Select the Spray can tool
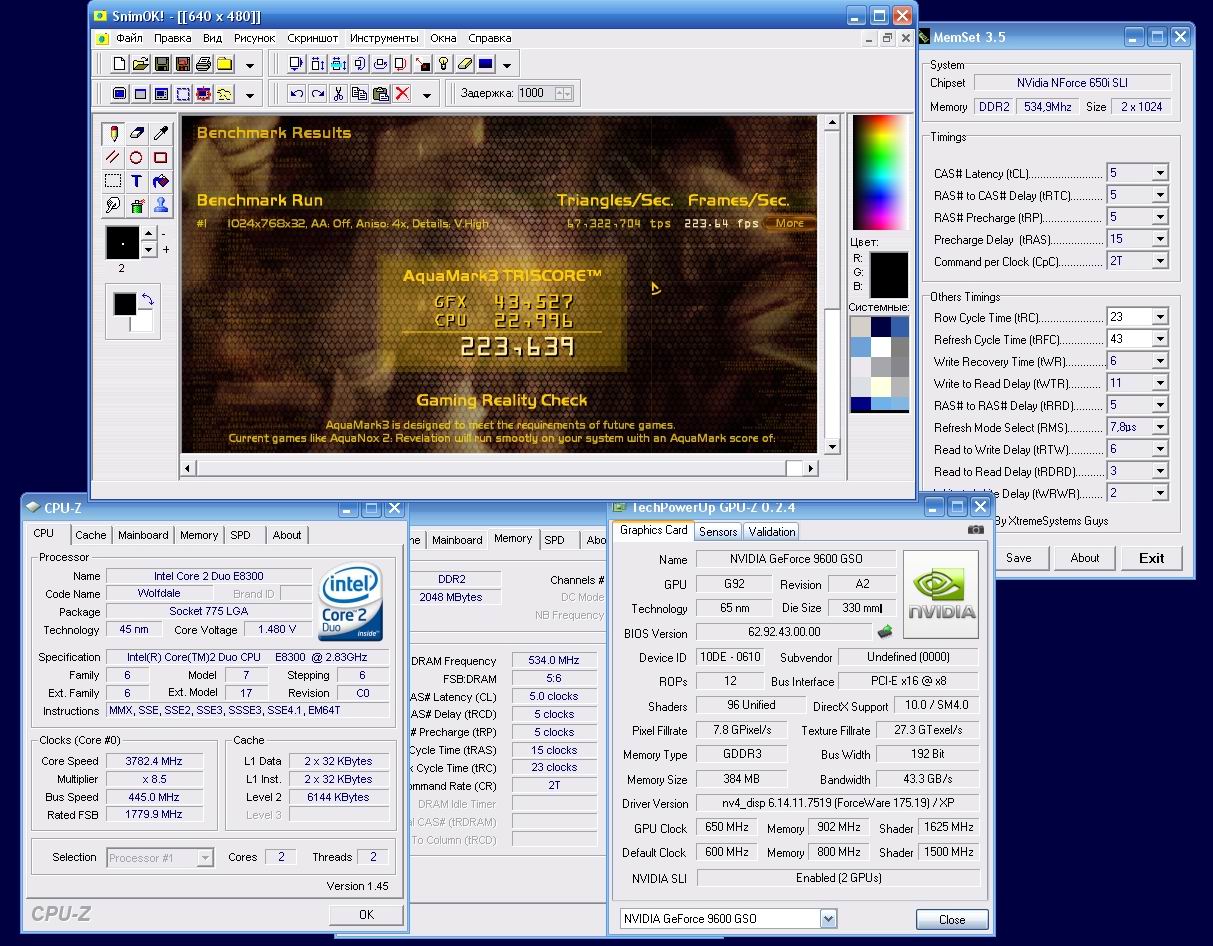Image resolution: width=1213 pixels, height=946 pixels. pos(136,205)
